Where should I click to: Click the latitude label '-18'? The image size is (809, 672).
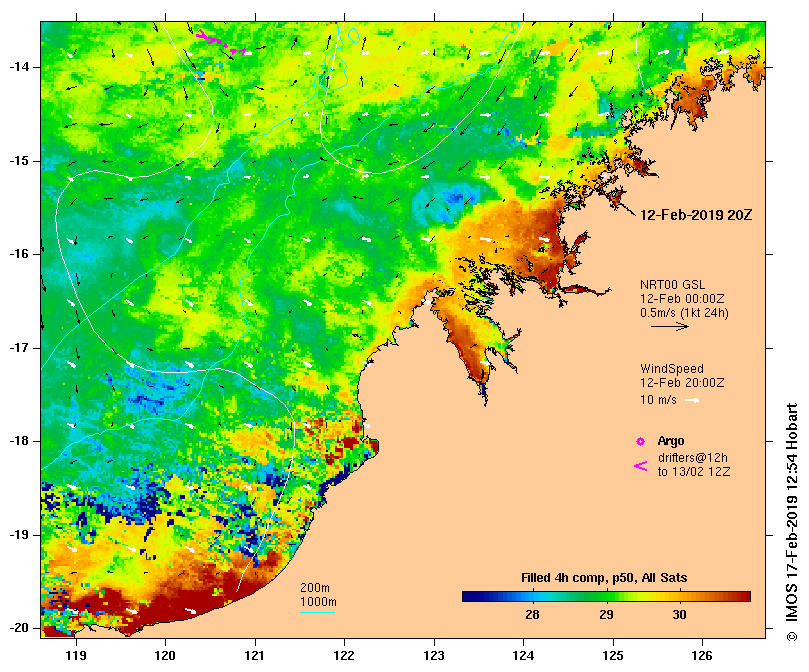[19, 441]
